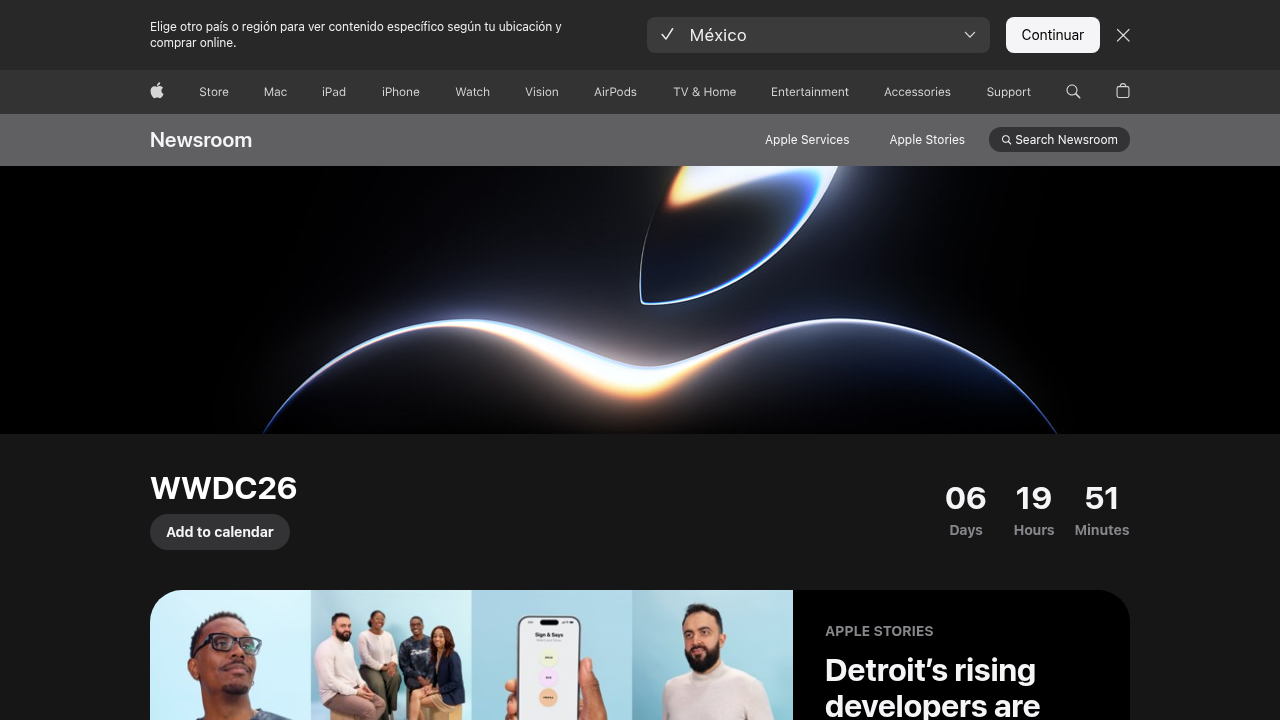Open the Entertainment menu
Viewport: 1280px width, 720px height.
click(810, 92)
